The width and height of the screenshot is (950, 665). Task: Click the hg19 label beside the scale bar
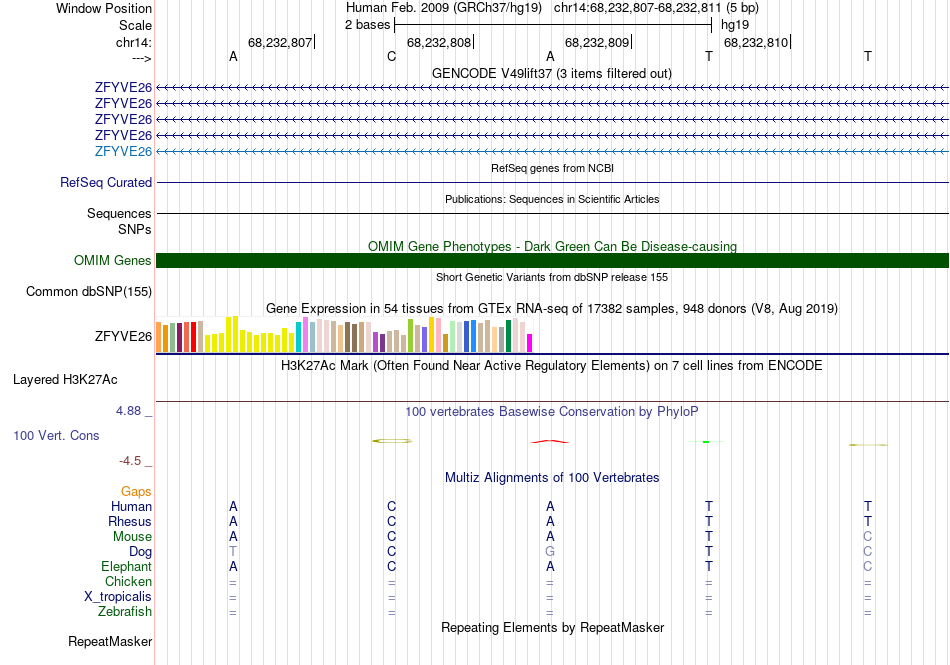pyautogui.click(x=735, y=25)
